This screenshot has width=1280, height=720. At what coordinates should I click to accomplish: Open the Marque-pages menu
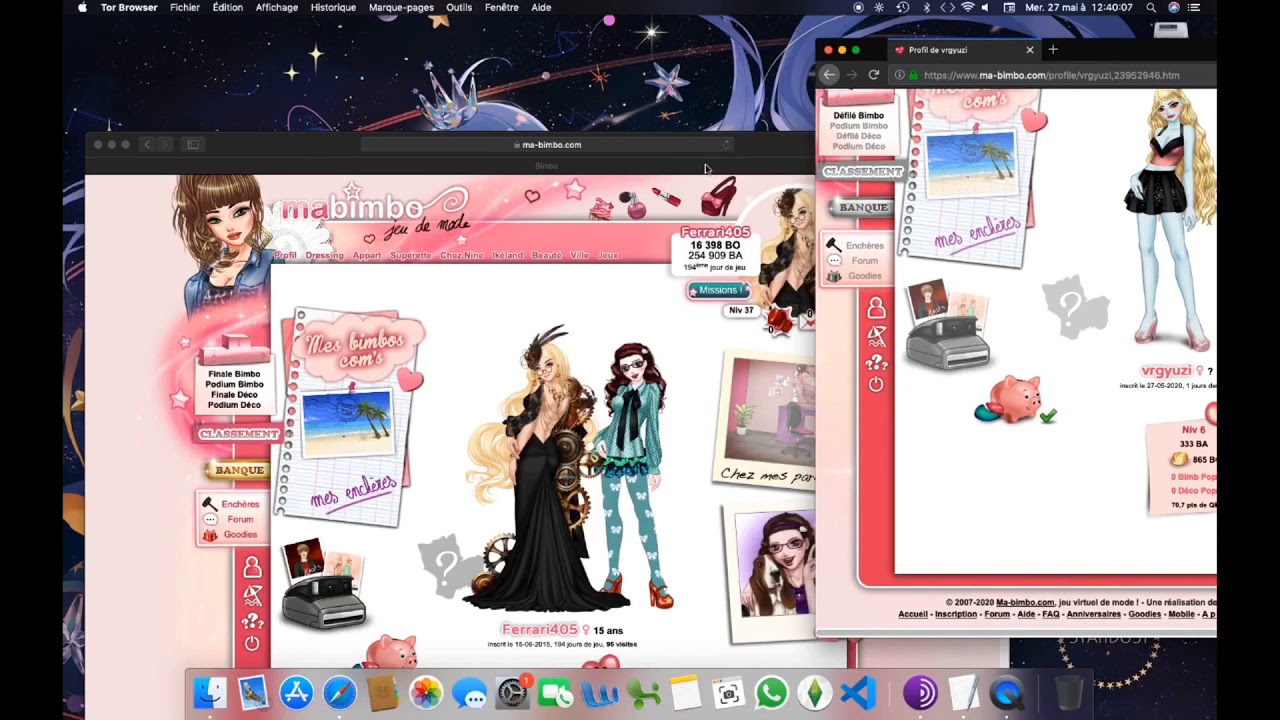pyautogui.click(x=401, y=7)
